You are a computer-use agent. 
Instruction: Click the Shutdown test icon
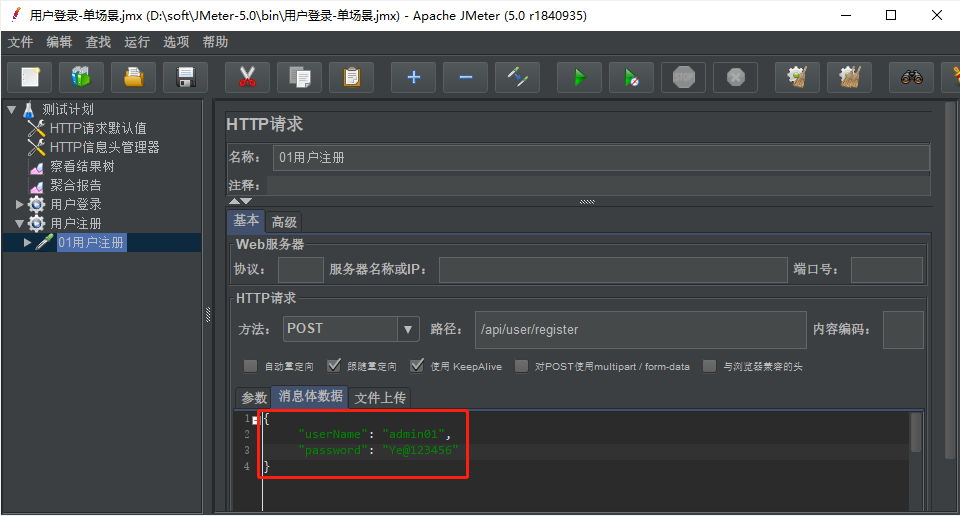pos(735,77)
